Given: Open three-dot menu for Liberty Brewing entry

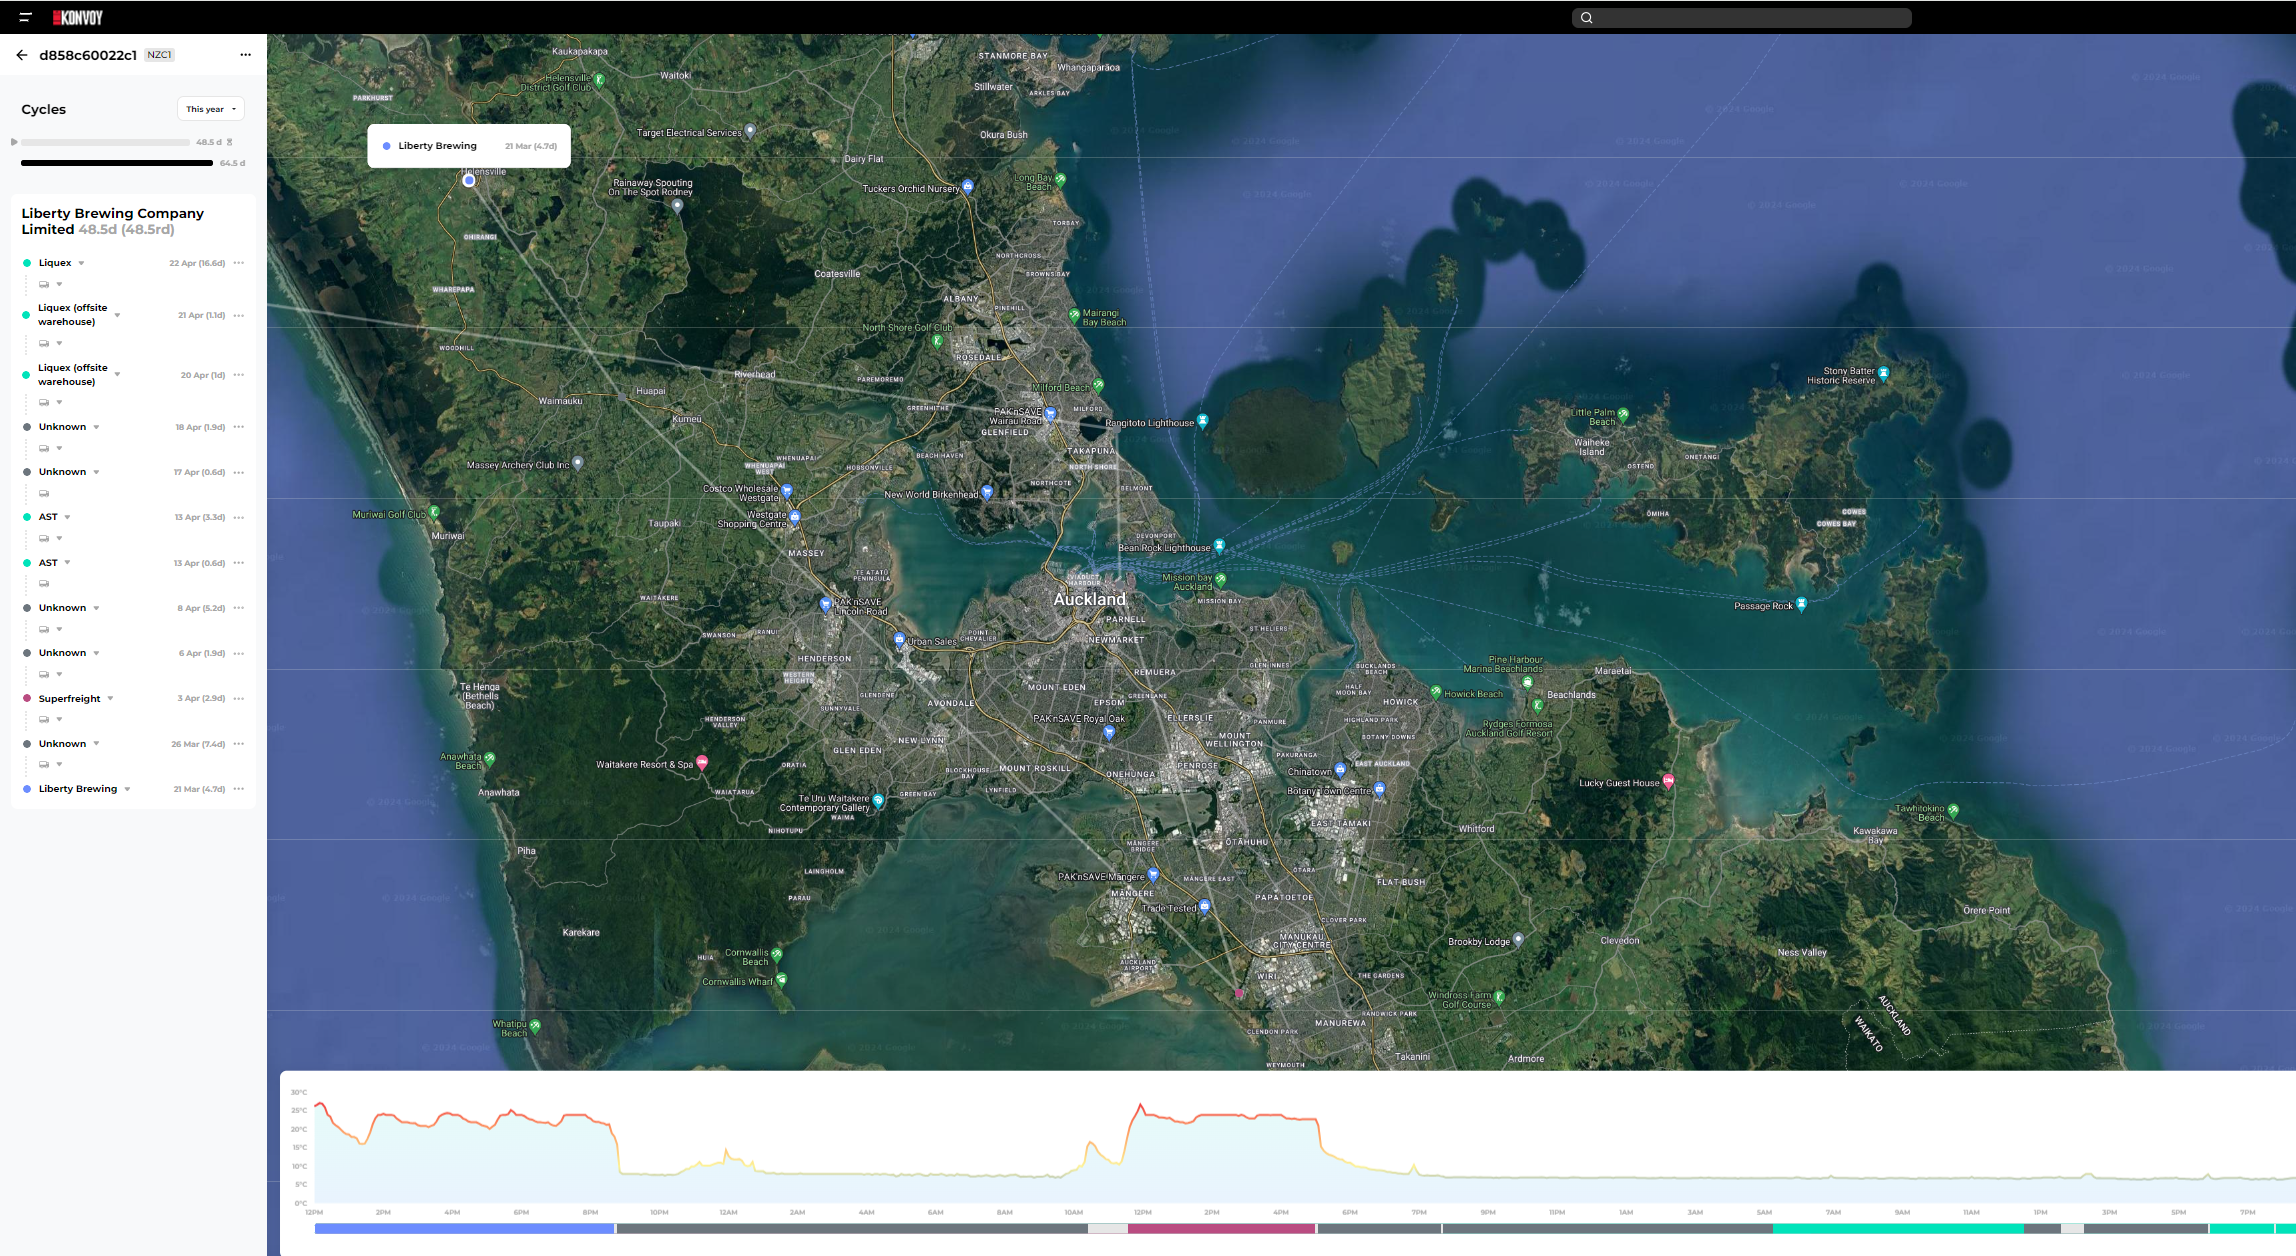Looking at the screenshot, I should point(238,789).
